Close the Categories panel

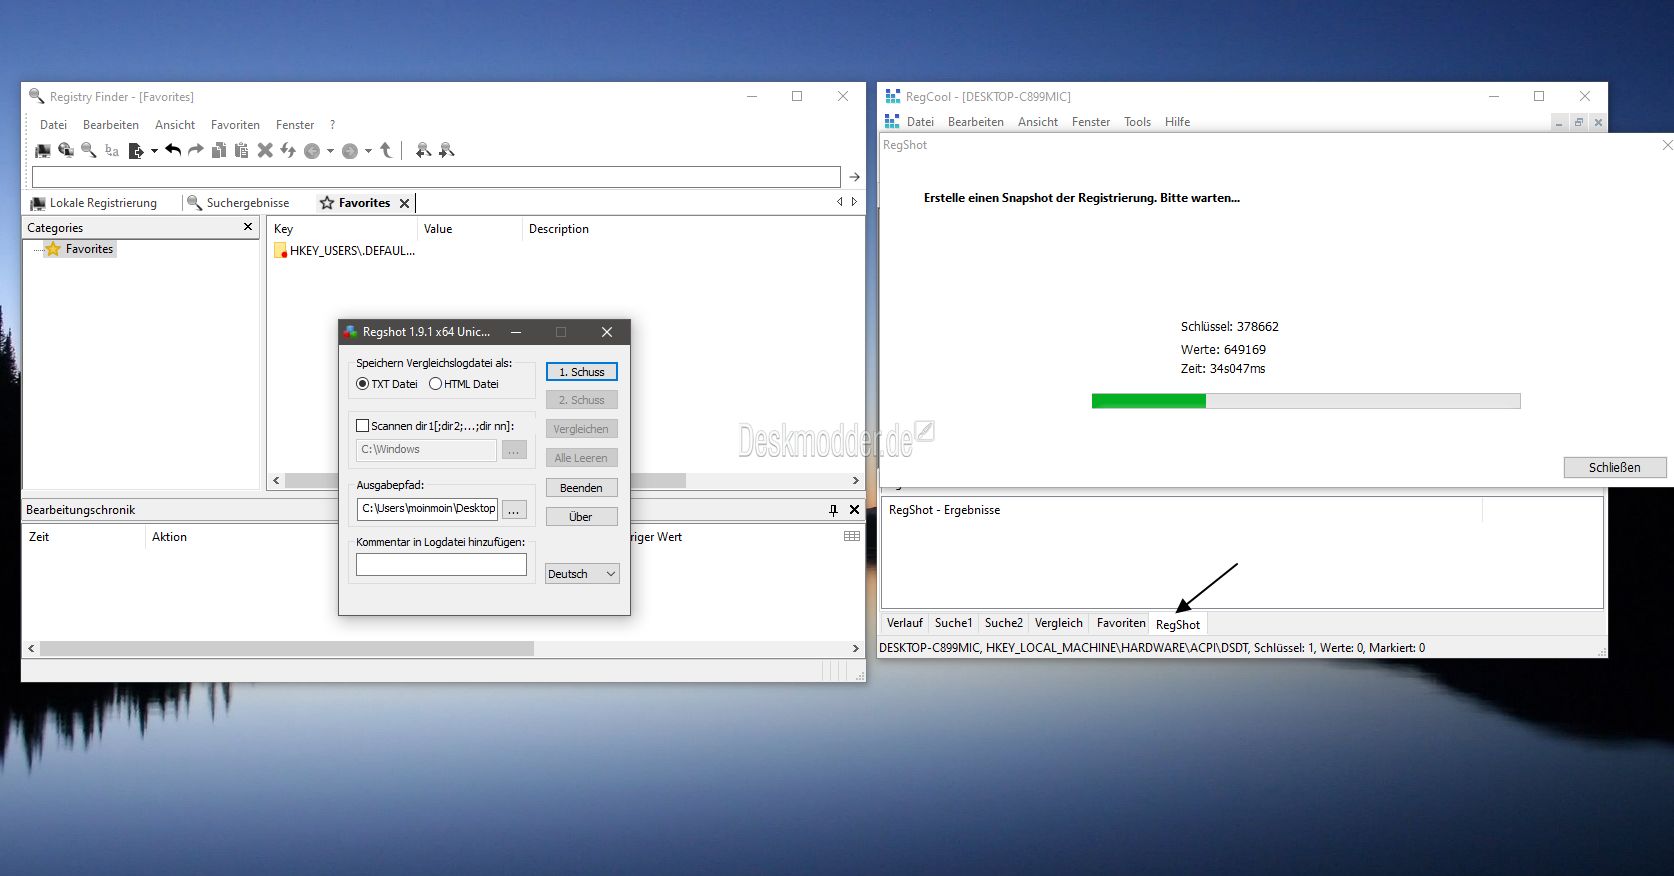click(x=248, y=227)
